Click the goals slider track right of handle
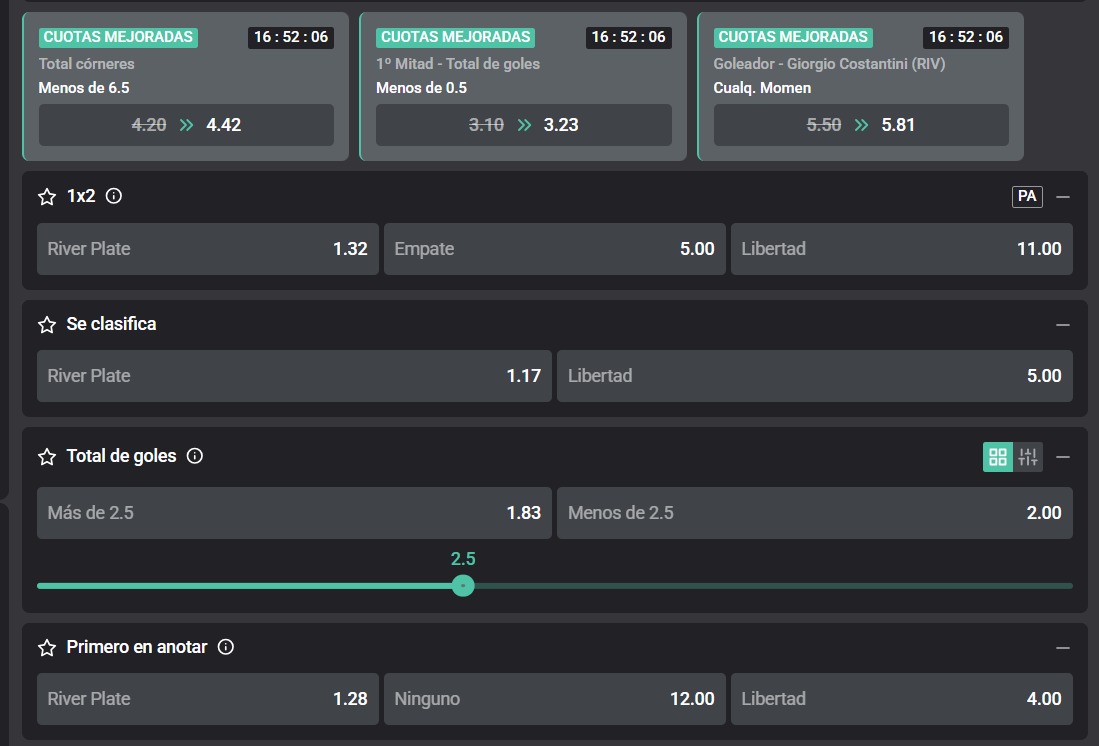 [773, 585]
